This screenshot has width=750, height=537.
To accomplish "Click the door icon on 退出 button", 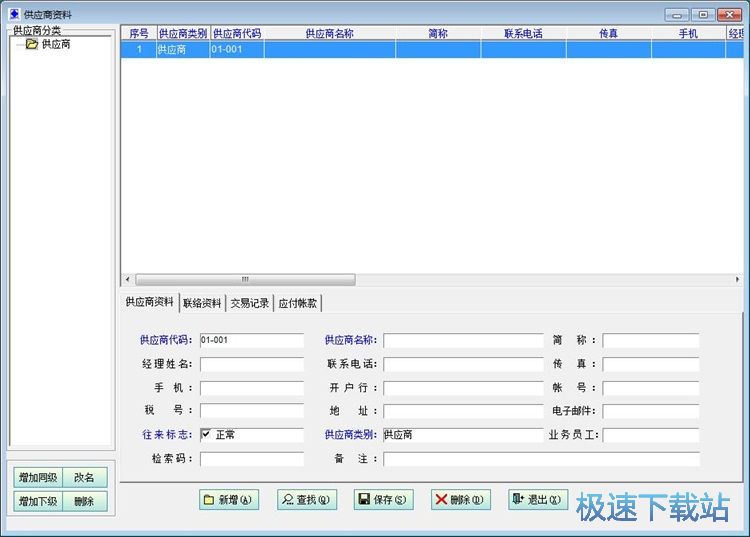I will point(518,499).
